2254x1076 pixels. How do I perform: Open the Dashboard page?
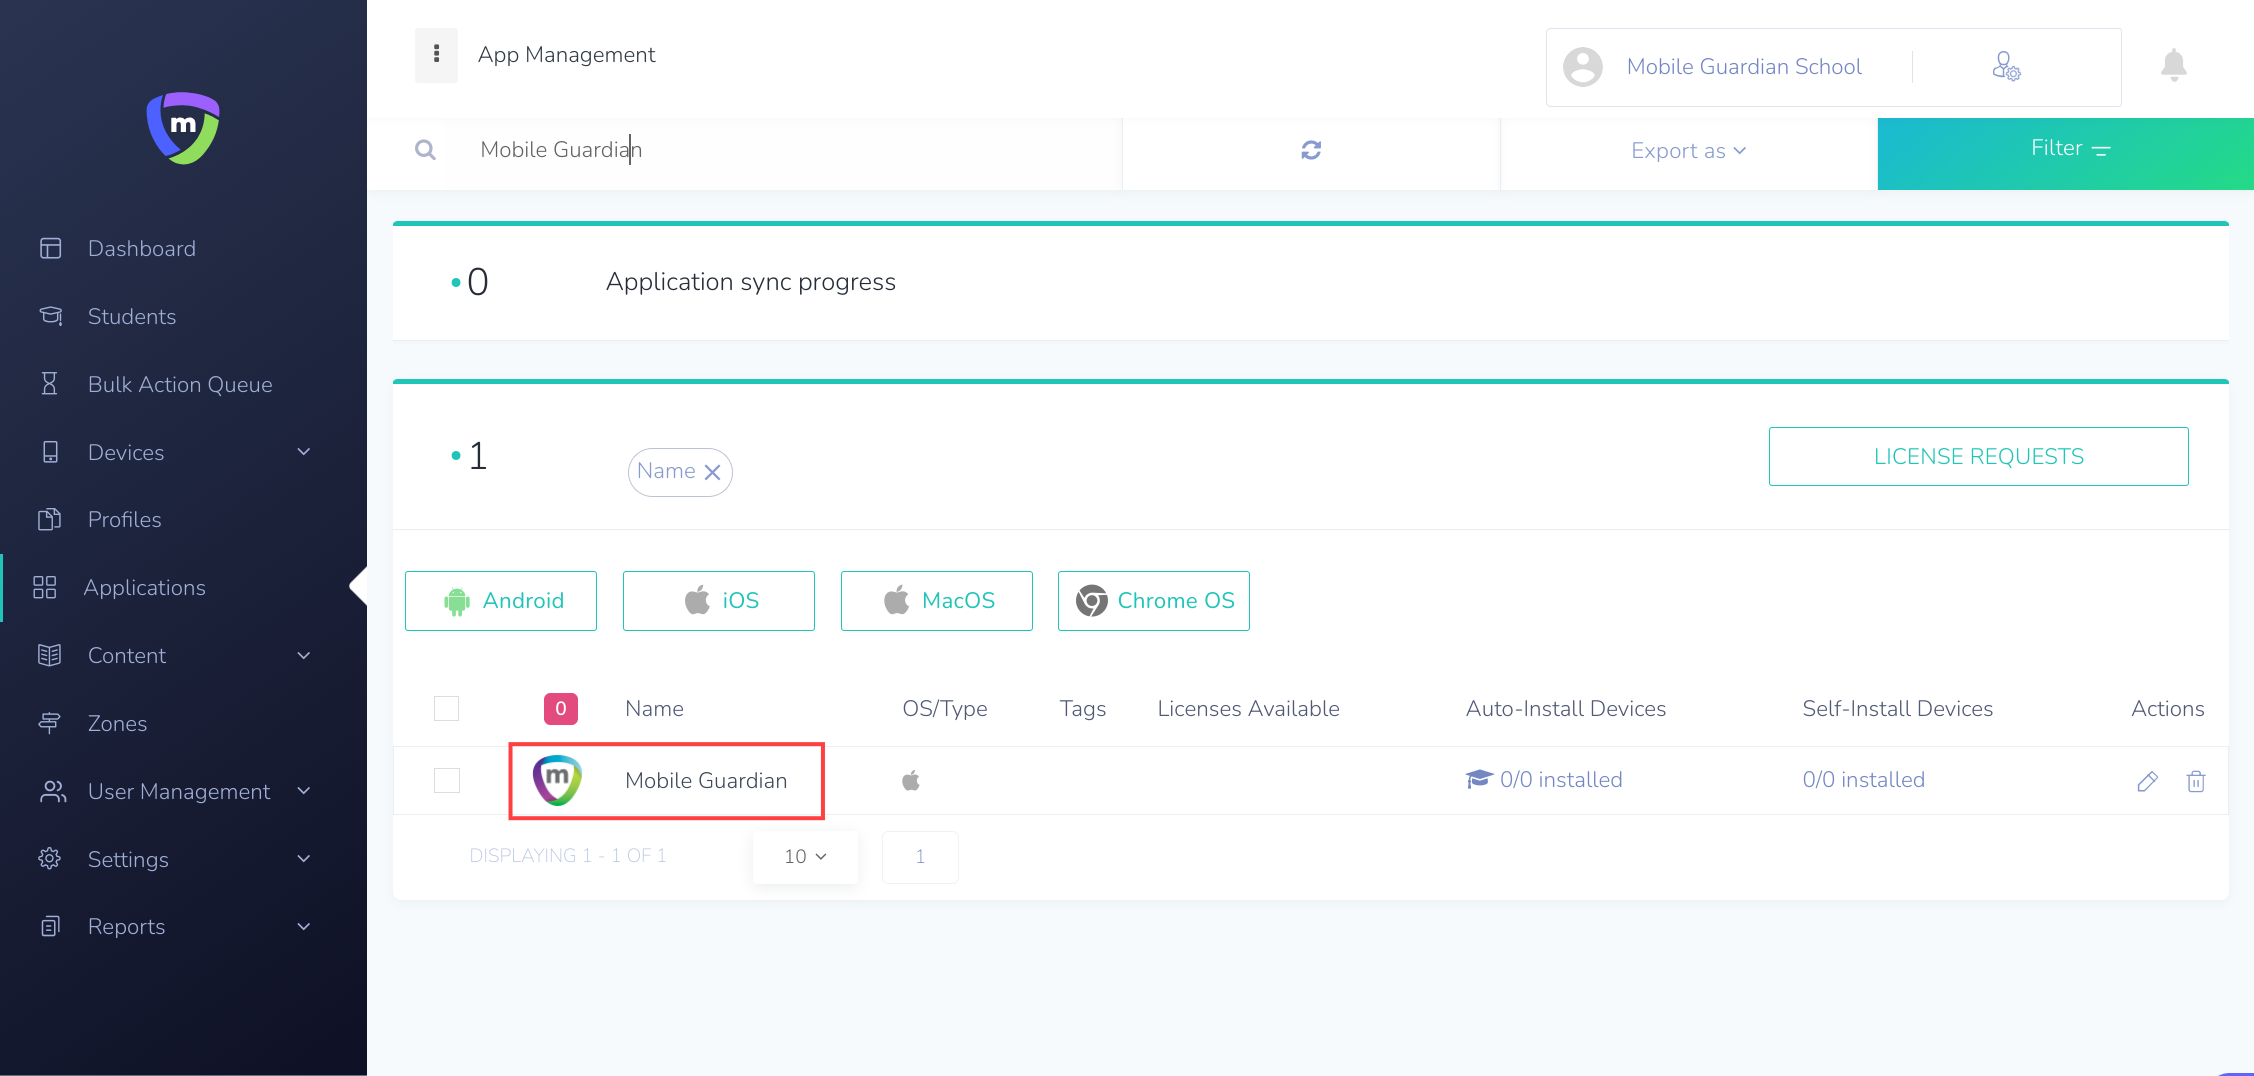tap(142, 248)
